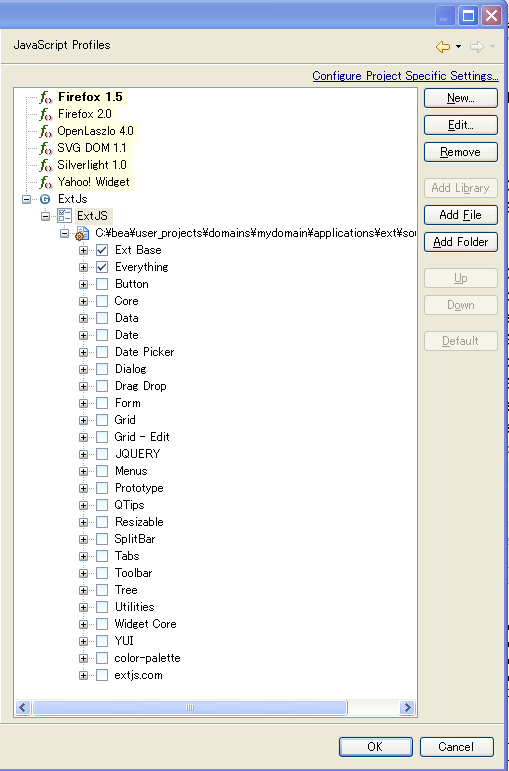Expand the Tabs node

pyautogui.click(x=83, y=557)
